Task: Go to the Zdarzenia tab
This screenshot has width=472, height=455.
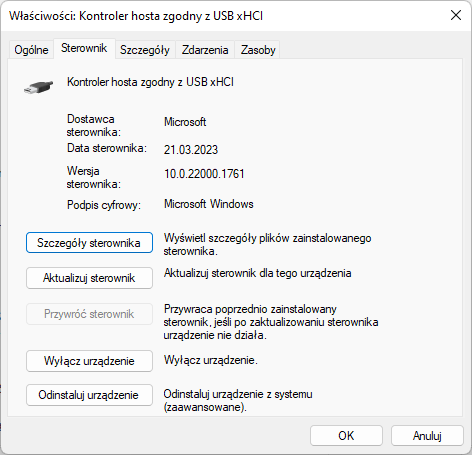Action: pyautogui.click(x=205, y=50)
